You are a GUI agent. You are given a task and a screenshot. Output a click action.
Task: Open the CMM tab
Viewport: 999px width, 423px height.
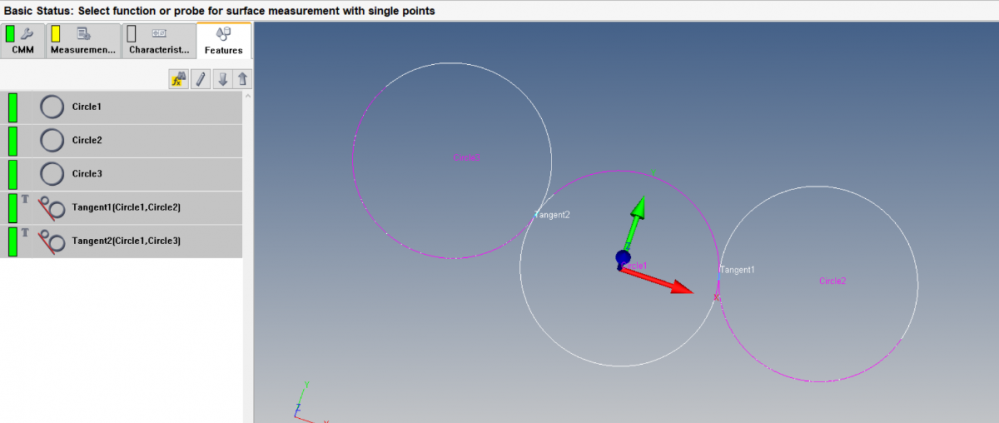(23, 41)
